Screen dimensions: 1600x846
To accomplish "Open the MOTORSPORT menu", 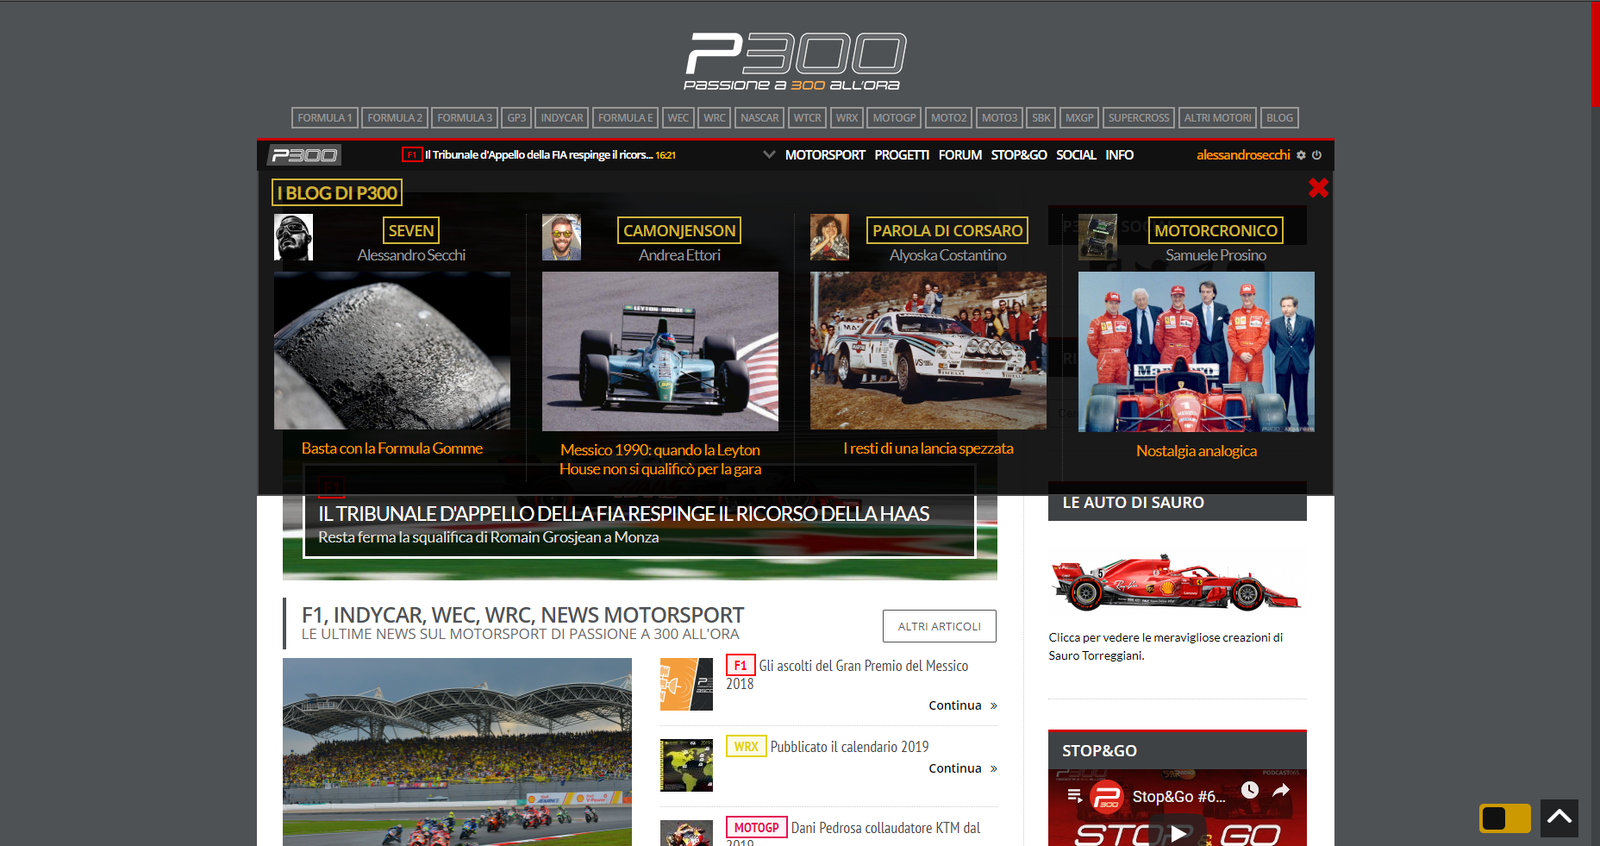I will click(824, 155).
